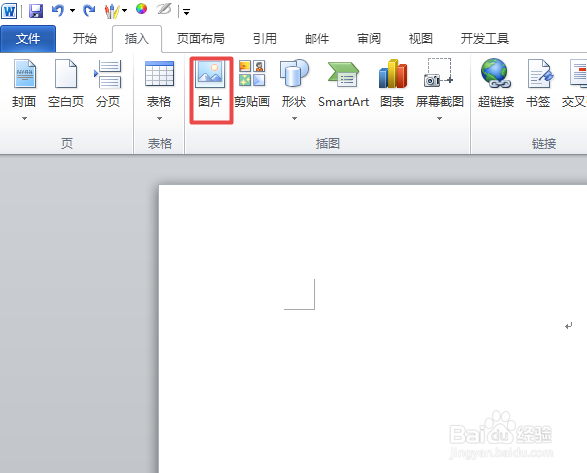587x473 pixels.
Task: Click the Word application icon in title bar
Action: 9,10
